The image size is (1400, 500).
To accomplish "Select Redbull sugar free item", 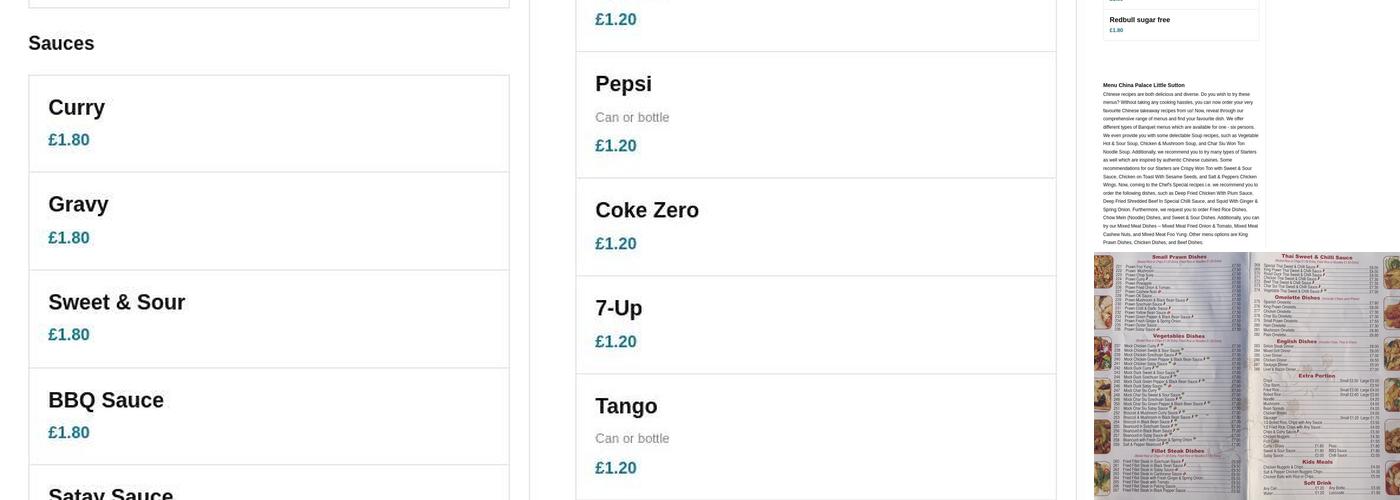I will tap(1139, 20).
